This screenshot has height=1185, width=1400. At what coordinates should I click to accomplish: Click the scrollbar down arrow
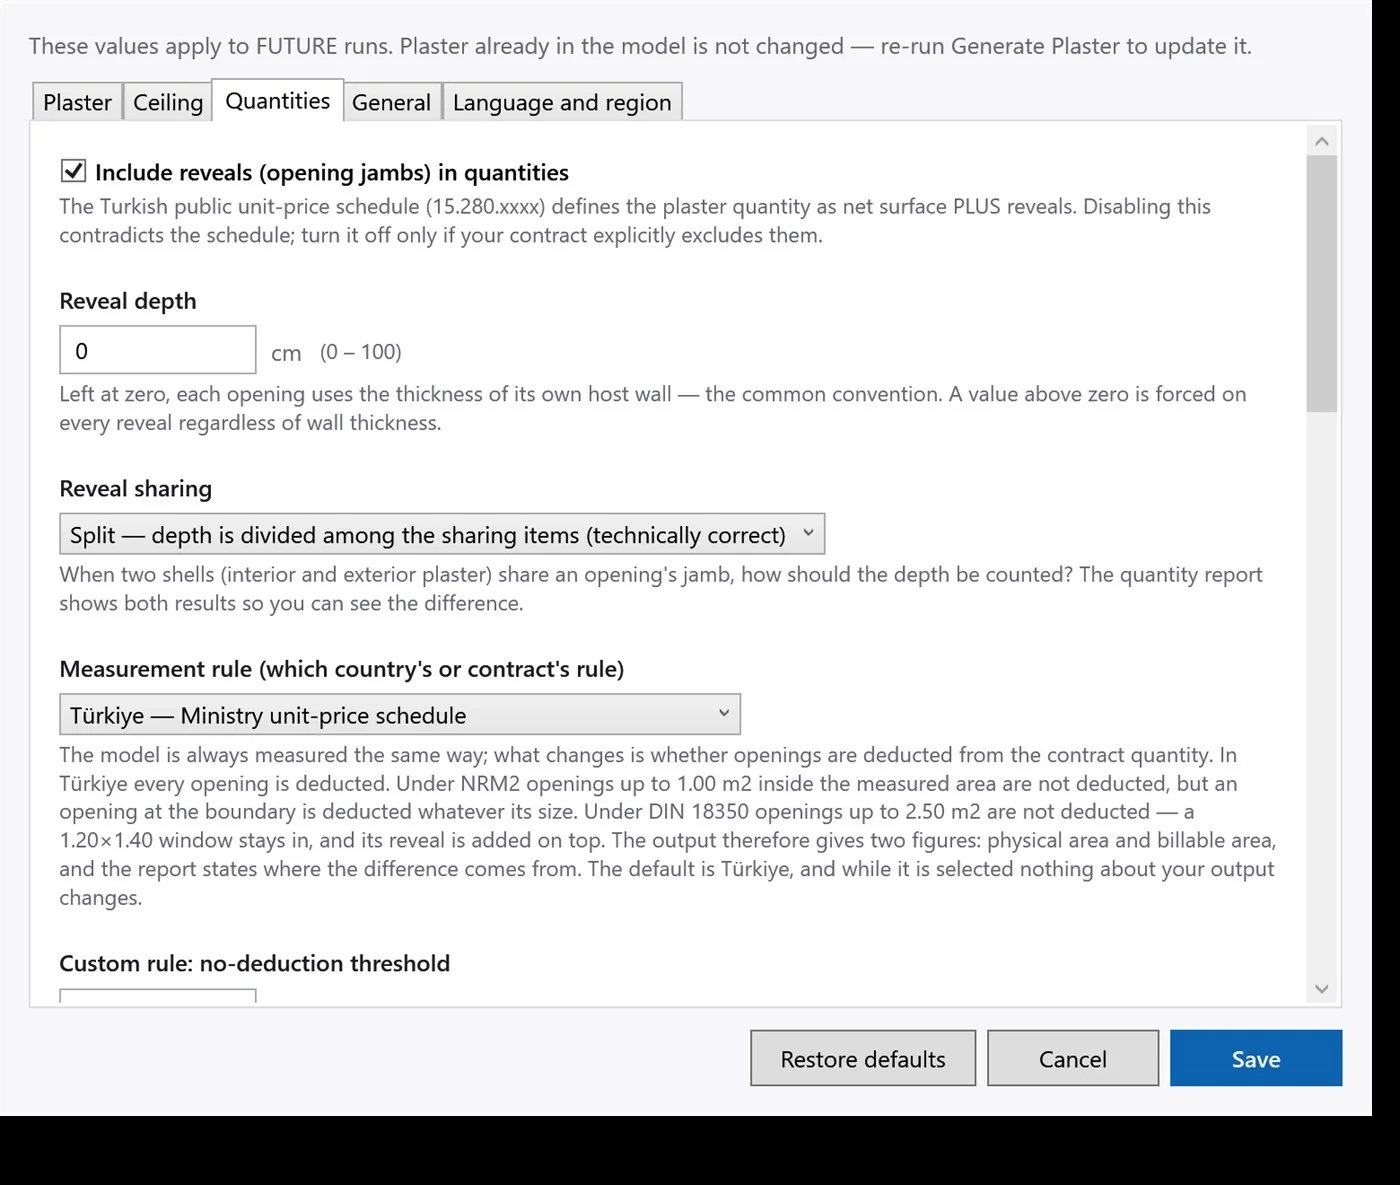1322,989
